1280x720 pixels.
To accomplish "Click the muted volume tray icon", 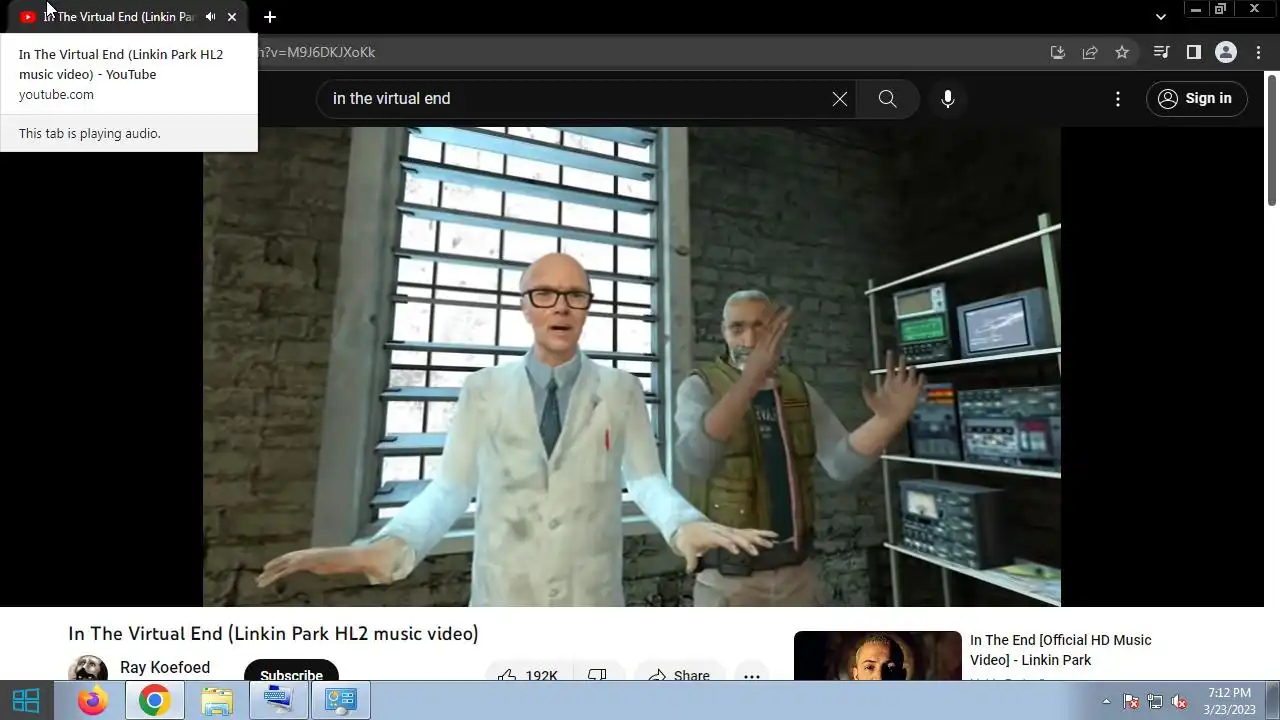I will (x=1179, y=701).
